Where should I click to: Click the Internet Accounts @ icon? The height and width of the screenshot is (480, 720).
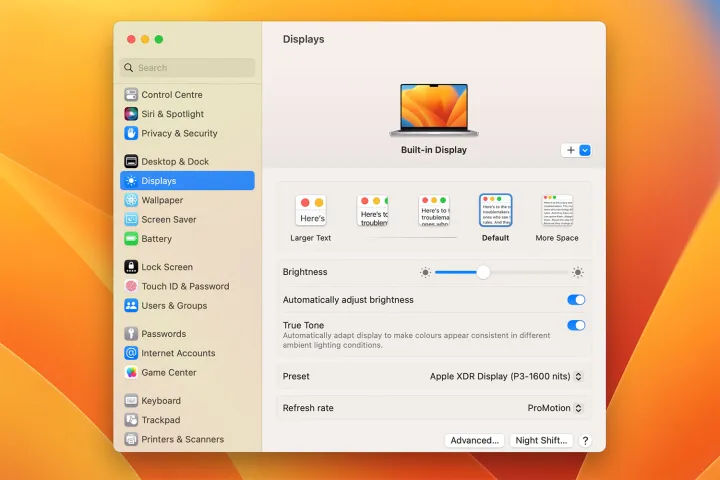point(131,353)
